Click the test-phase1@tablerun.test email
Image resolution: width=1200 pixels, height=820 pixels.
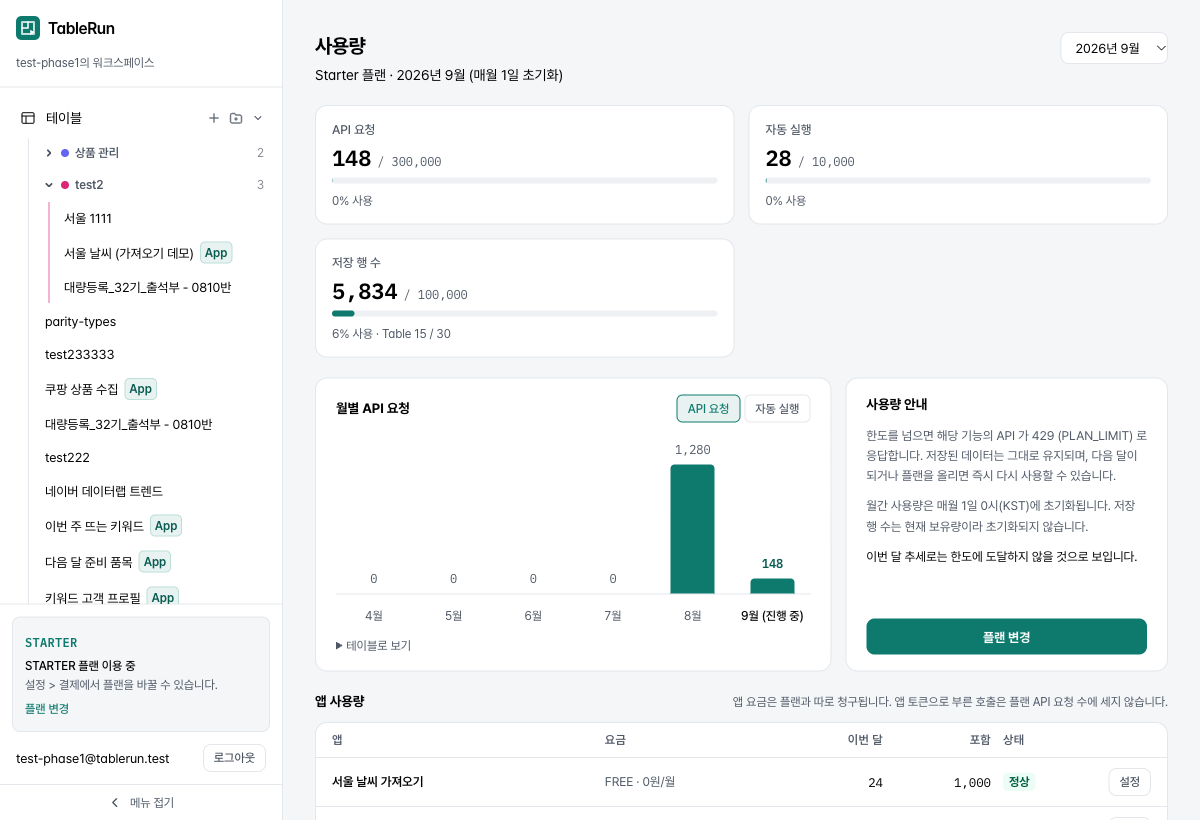[93, 758]
